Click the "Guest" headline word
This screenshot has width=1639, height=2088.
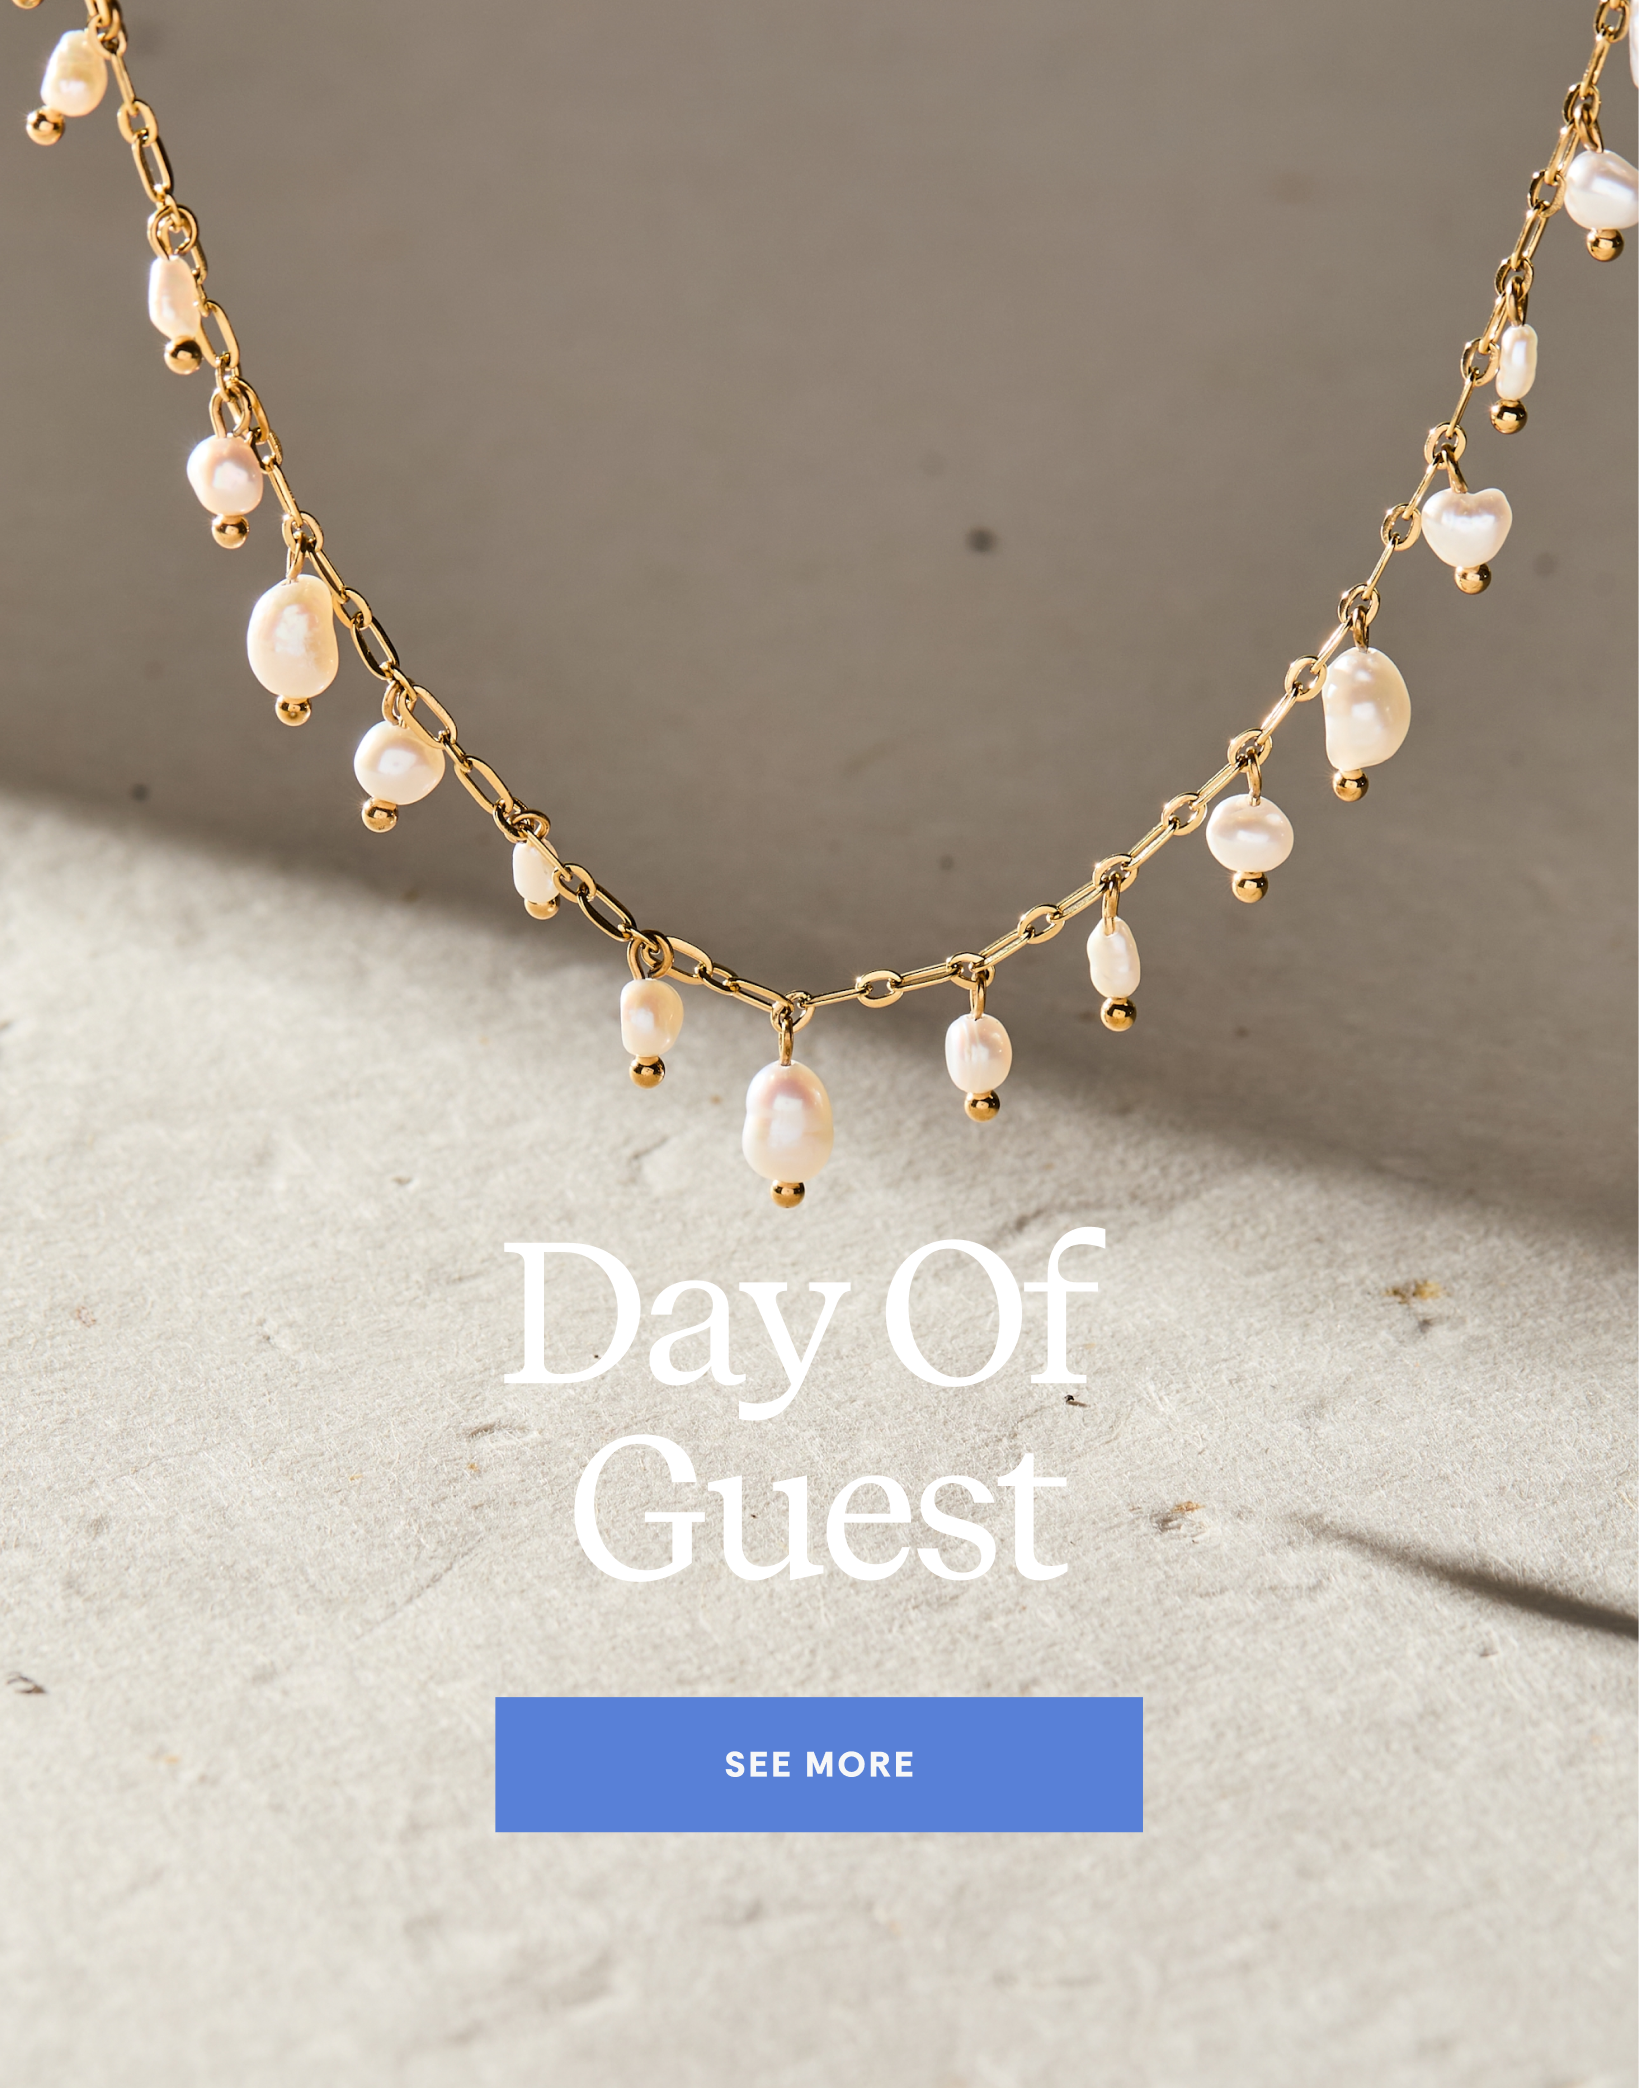820,1512
